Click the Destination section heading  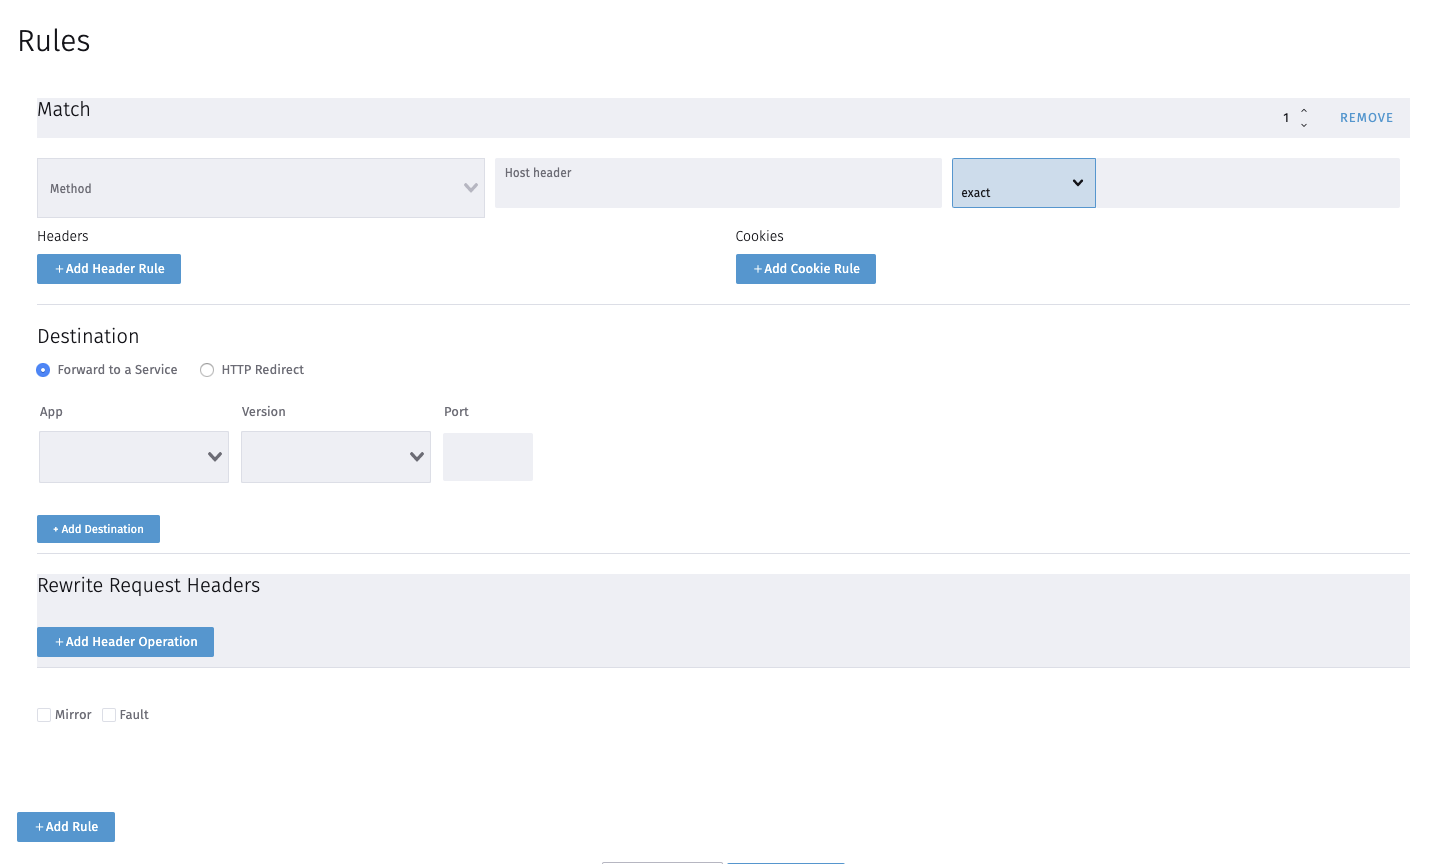pos(88,337)
